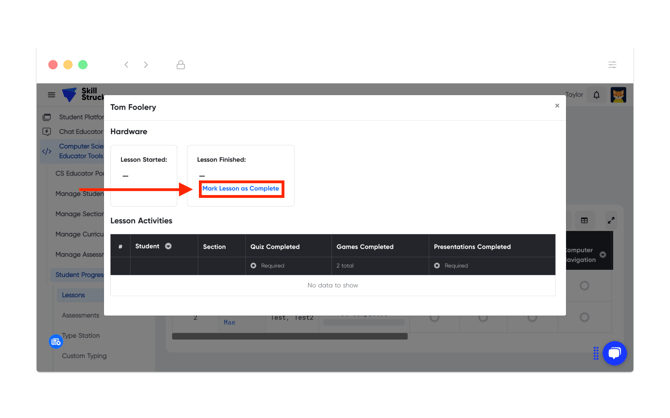Expand the Computer Navigation column arrow
670x418 pixels.
pyautogui.click(x=602, y=255)
